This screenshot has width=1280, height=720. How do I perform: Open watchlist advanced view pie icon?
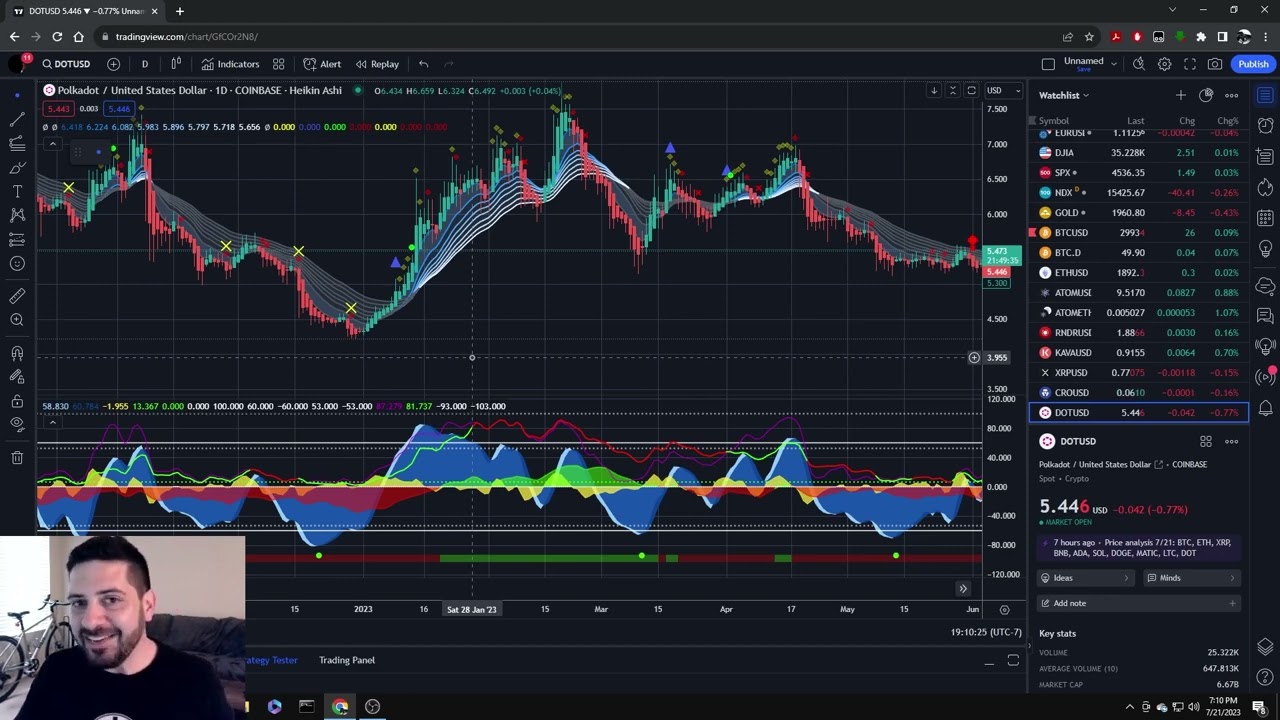[1206, 95]
